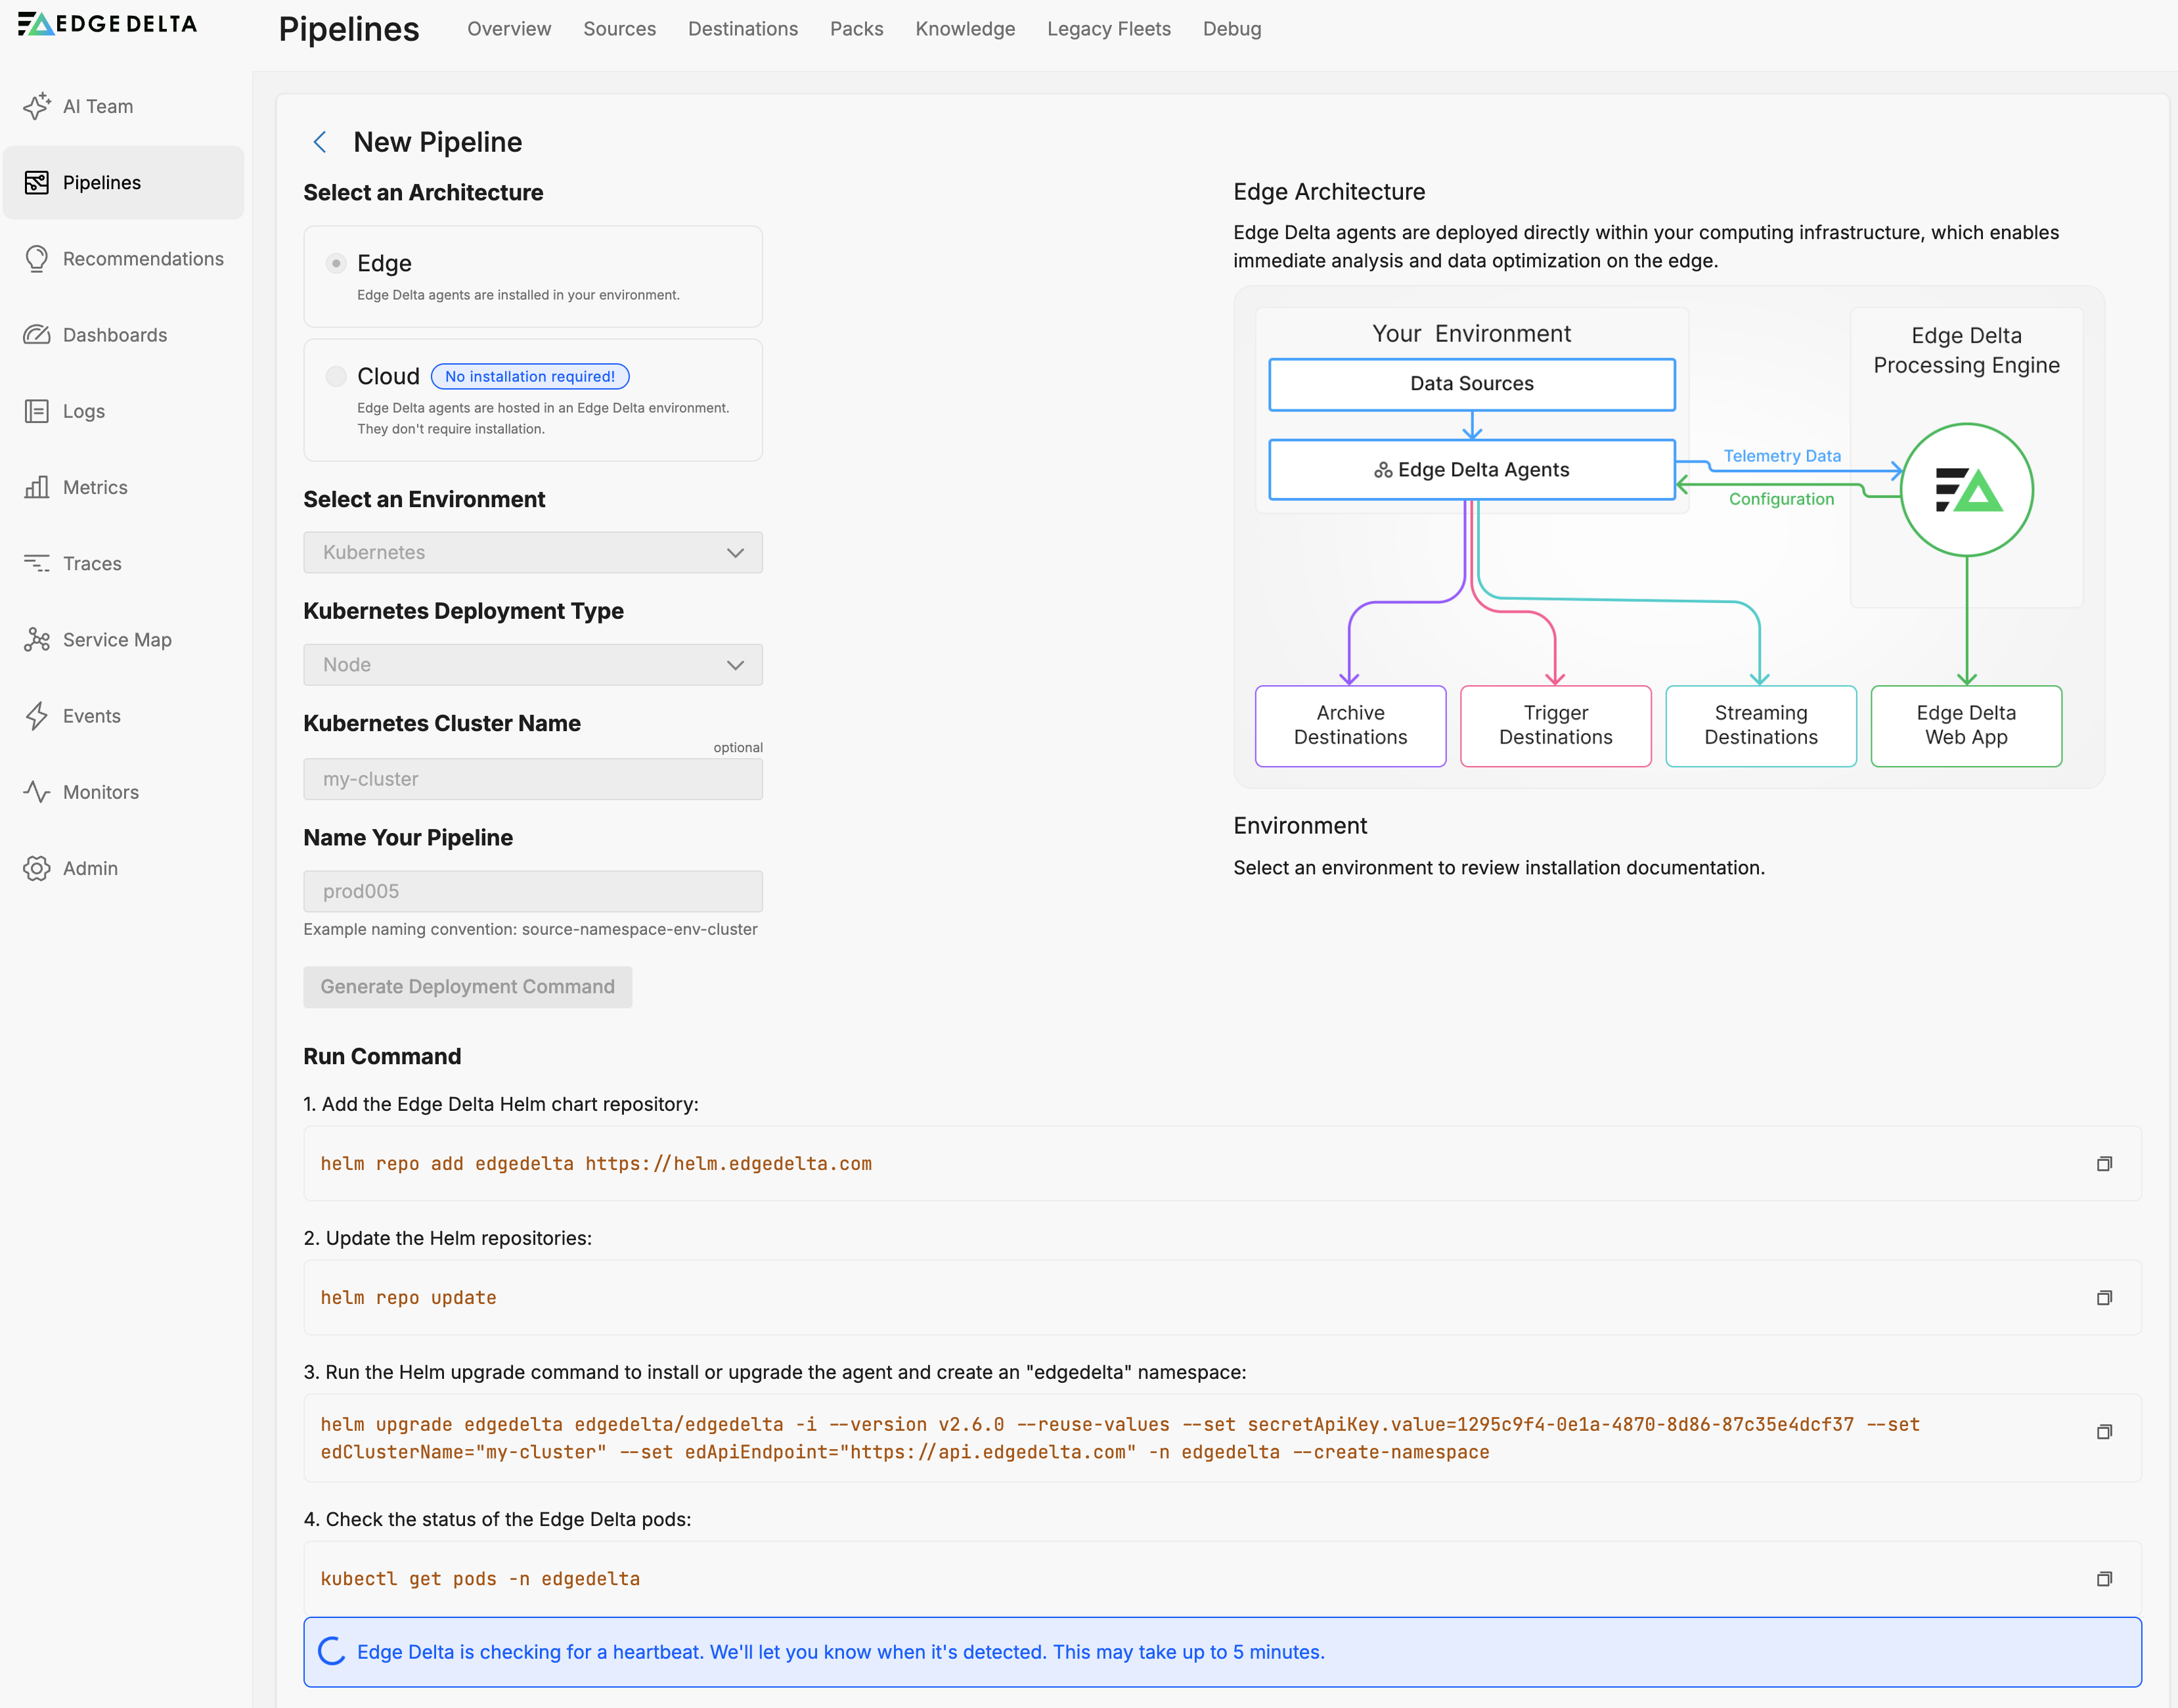Copy the helm upgrade edgedelta command
The height and width of the screenshot is (1708, 2178).
pyautogui.click(x=2104, y=1432)
